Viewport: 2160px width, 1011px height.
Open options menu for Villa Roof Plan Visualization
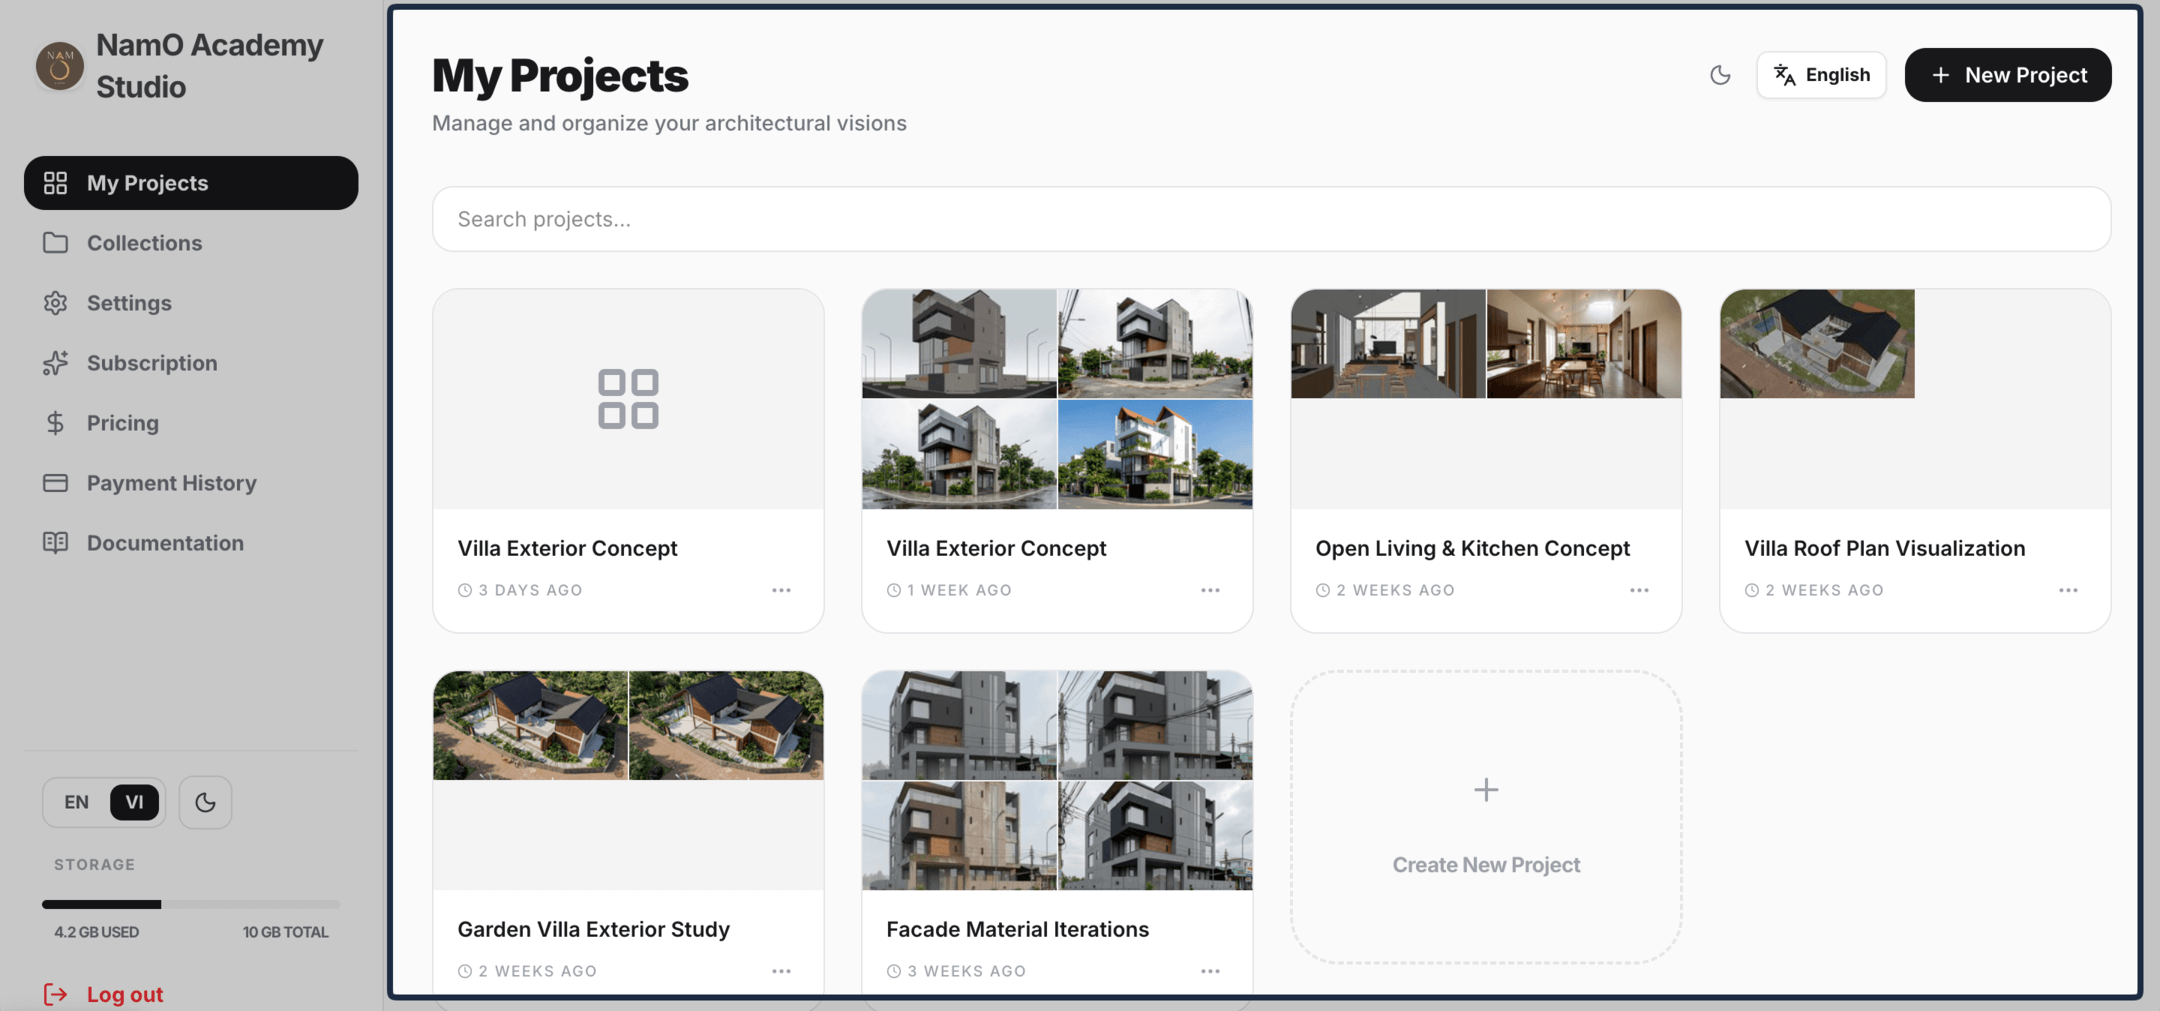(2067, 590)
